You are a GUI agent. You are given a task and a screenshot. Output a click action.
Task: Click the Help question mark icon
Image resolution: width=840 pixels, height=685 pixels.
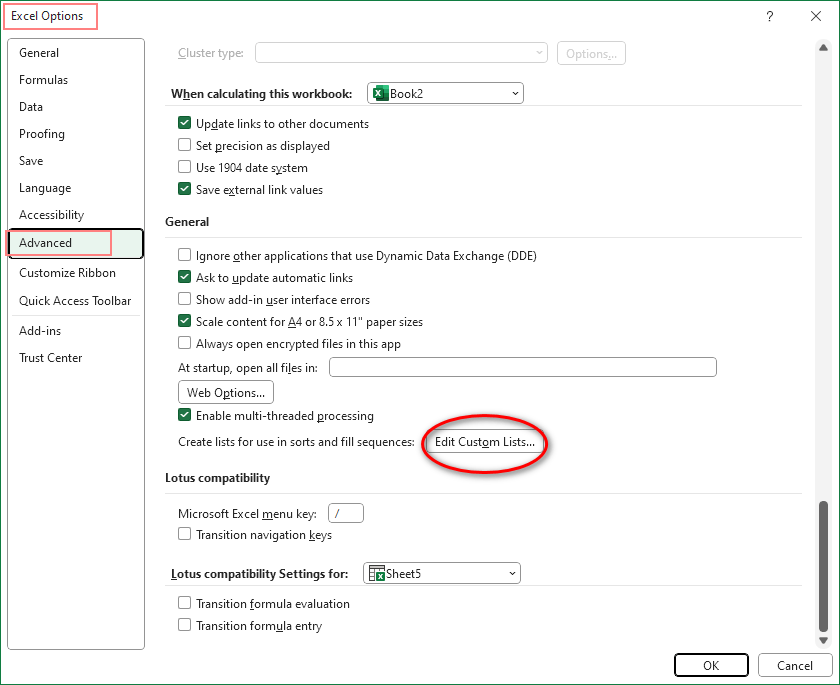769,16
